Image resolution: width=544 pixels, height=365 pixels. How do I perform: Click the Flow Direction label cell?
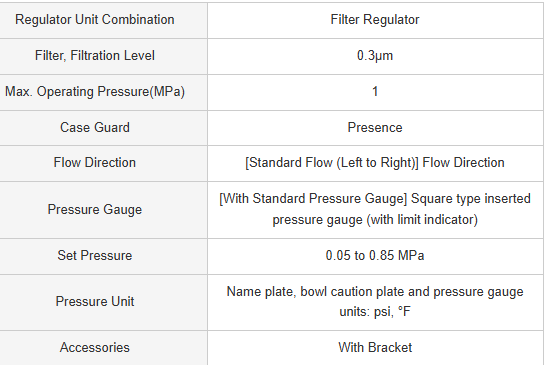coord(103,163)
